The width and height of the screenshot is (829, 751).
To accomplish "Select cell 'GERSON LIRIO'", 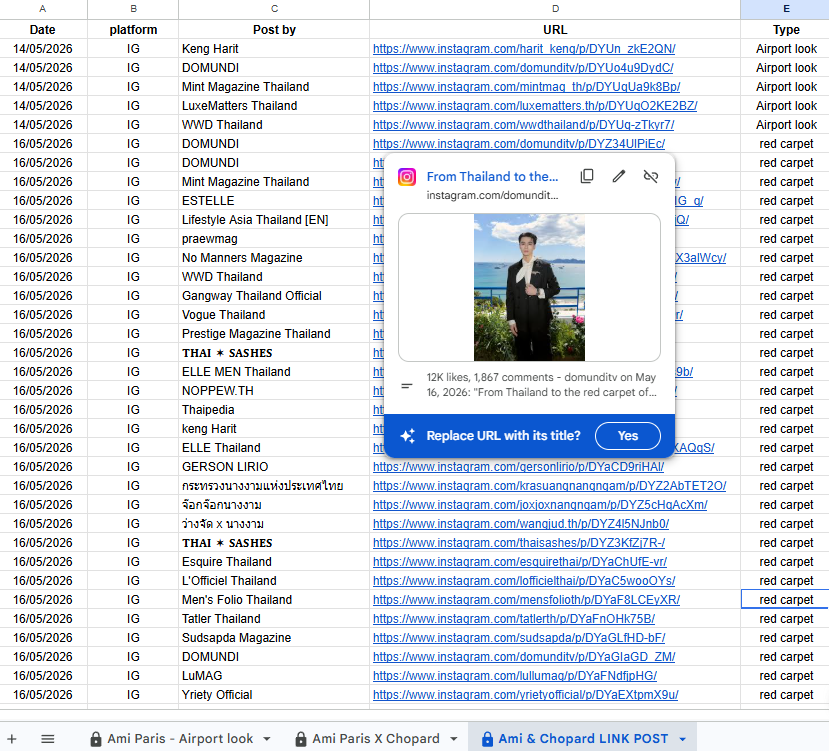I will tap(274, 467).
